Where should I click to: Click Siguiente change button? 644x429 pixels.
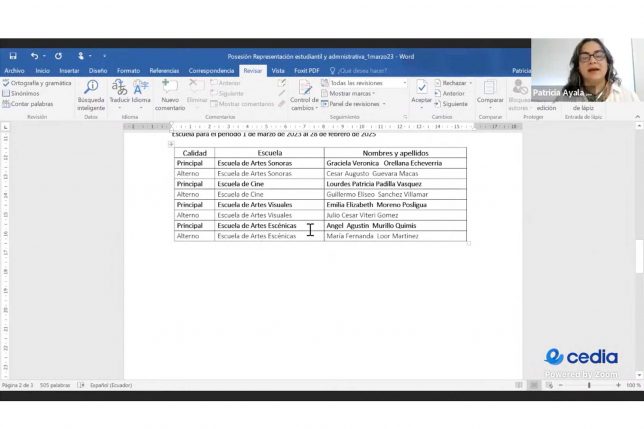pos(454,103)
